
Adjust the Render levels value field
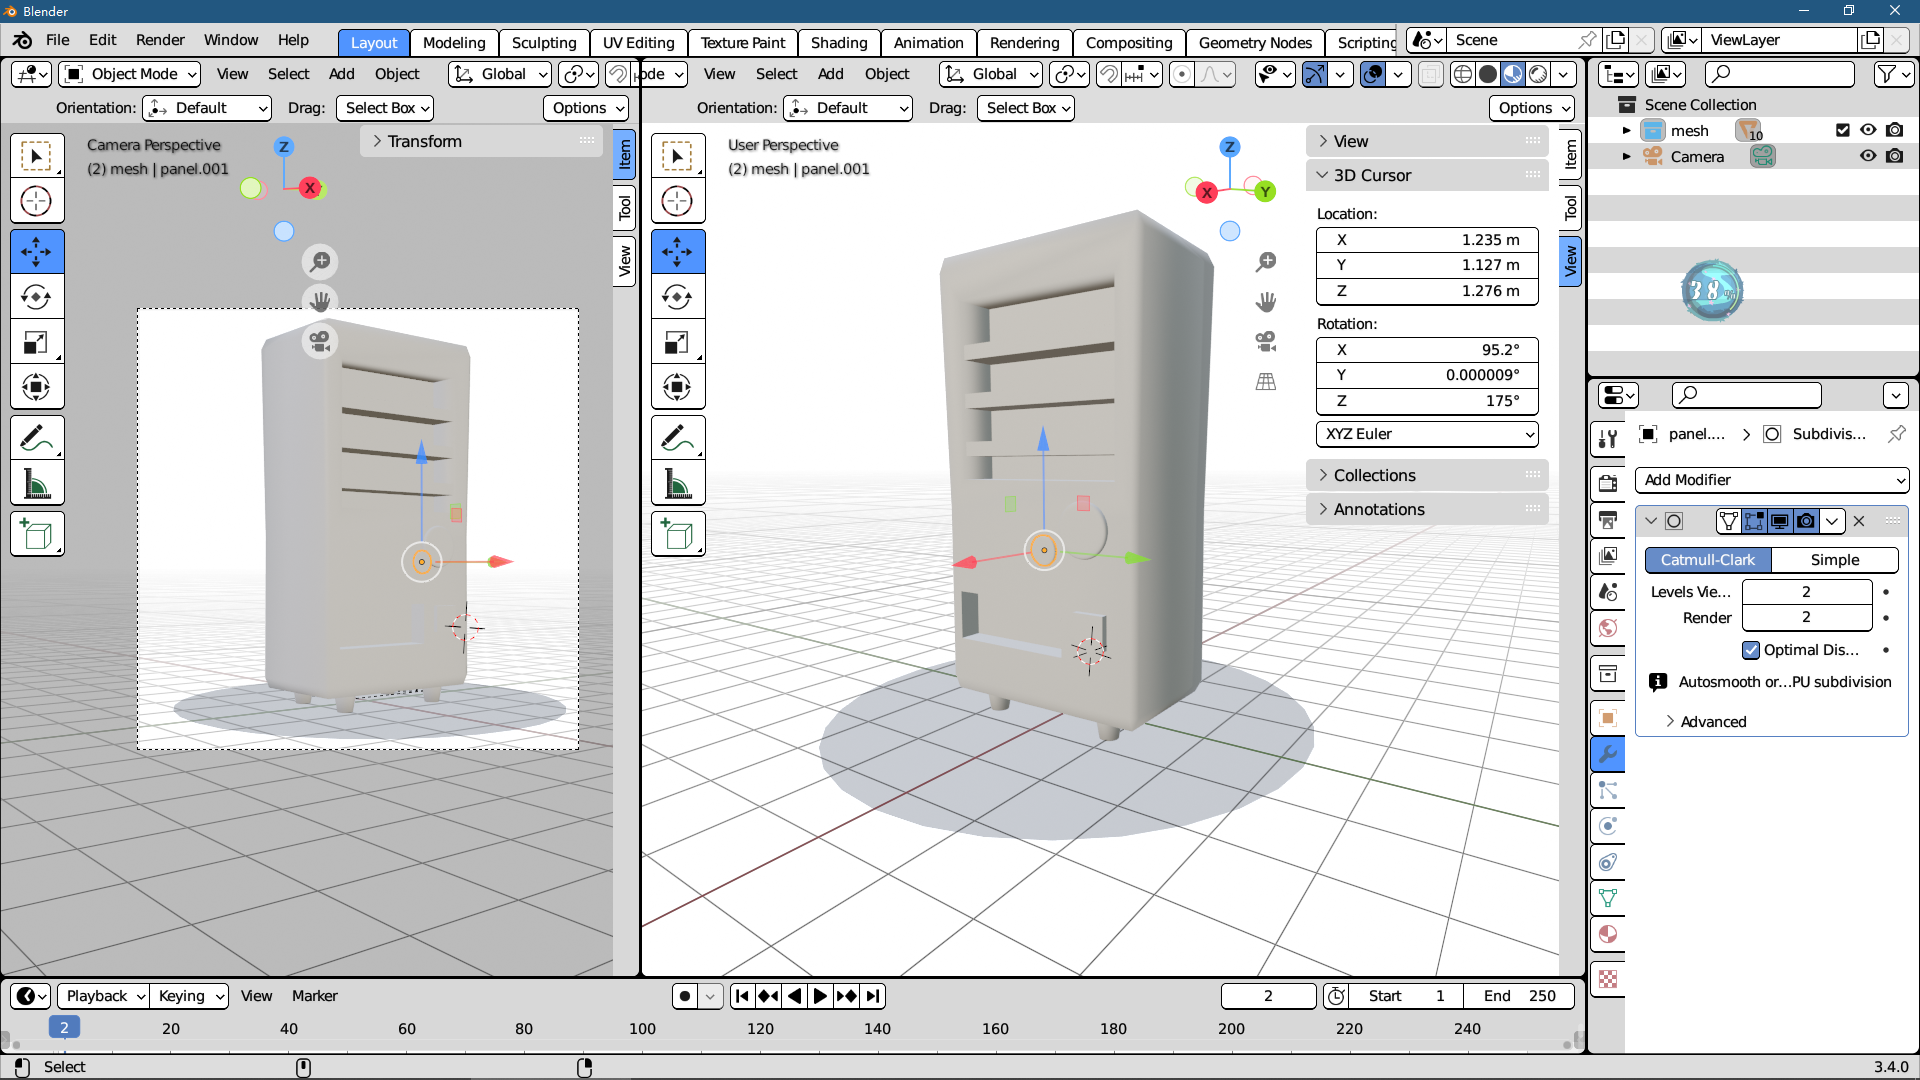click(x=1806, y=618)
